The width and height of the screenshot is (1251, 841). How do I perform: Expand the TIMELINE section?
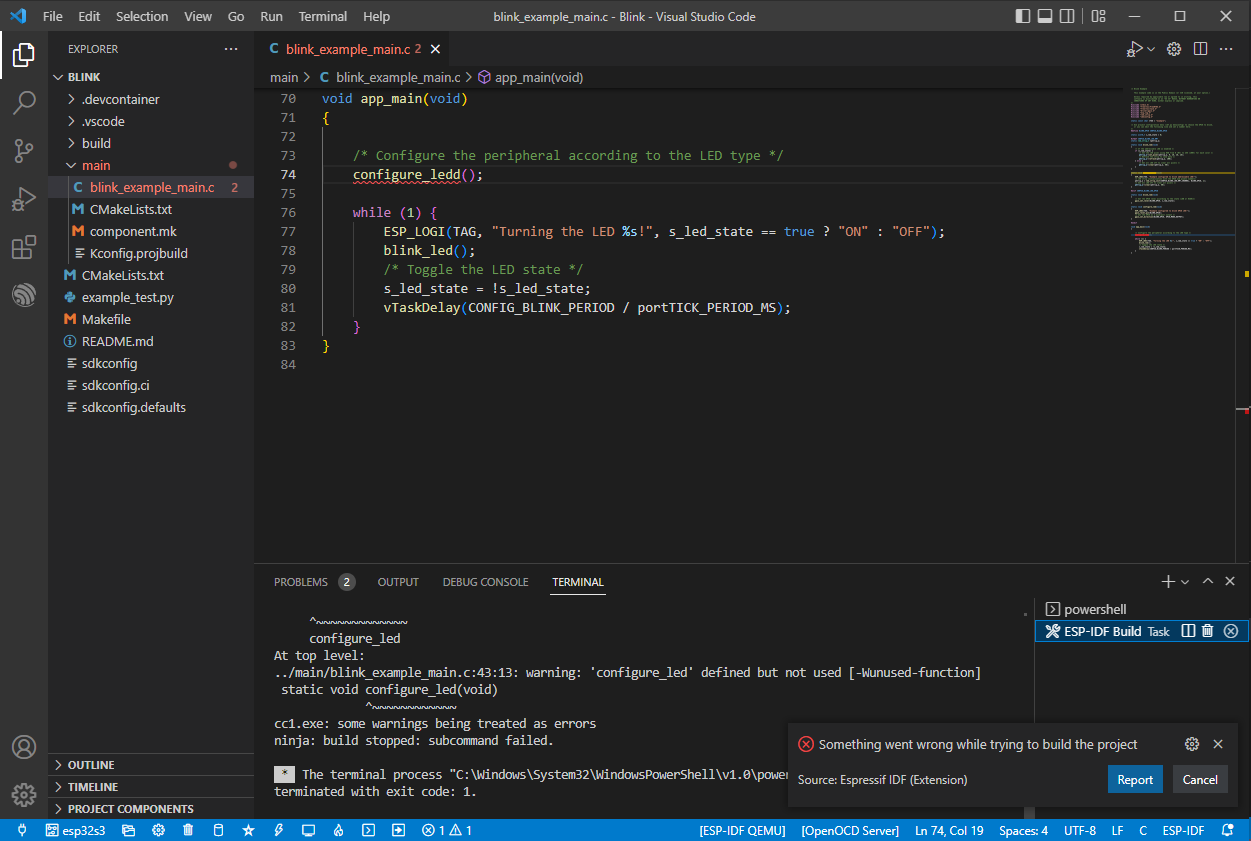tap(150, 787)
